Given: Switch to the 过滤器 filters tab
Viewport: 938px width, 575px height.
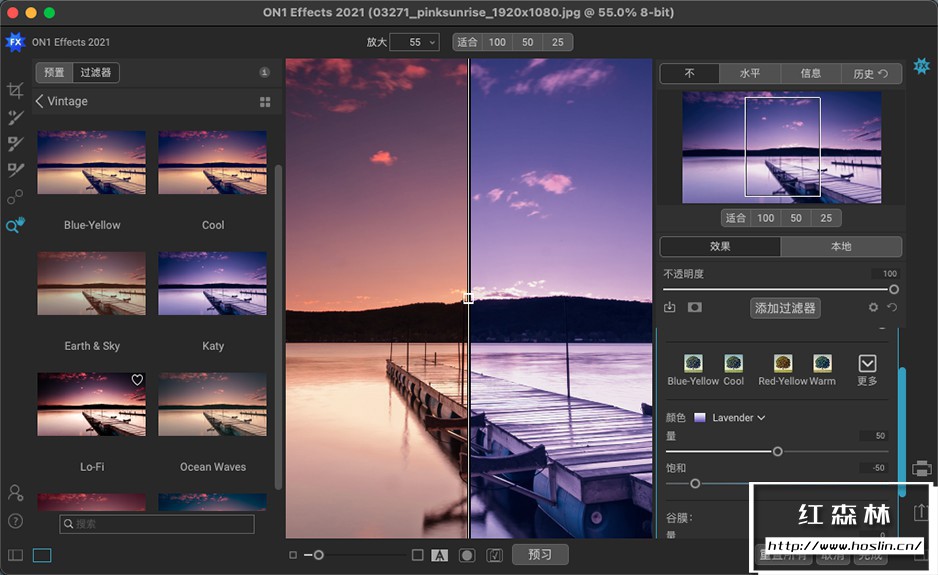Looking at the screenshot, I should click(96, 72).
